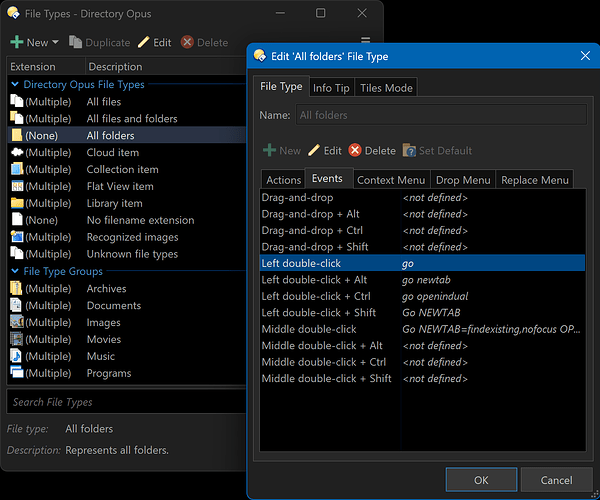Collapse the Directory Opus File Types group

[15, 84]
